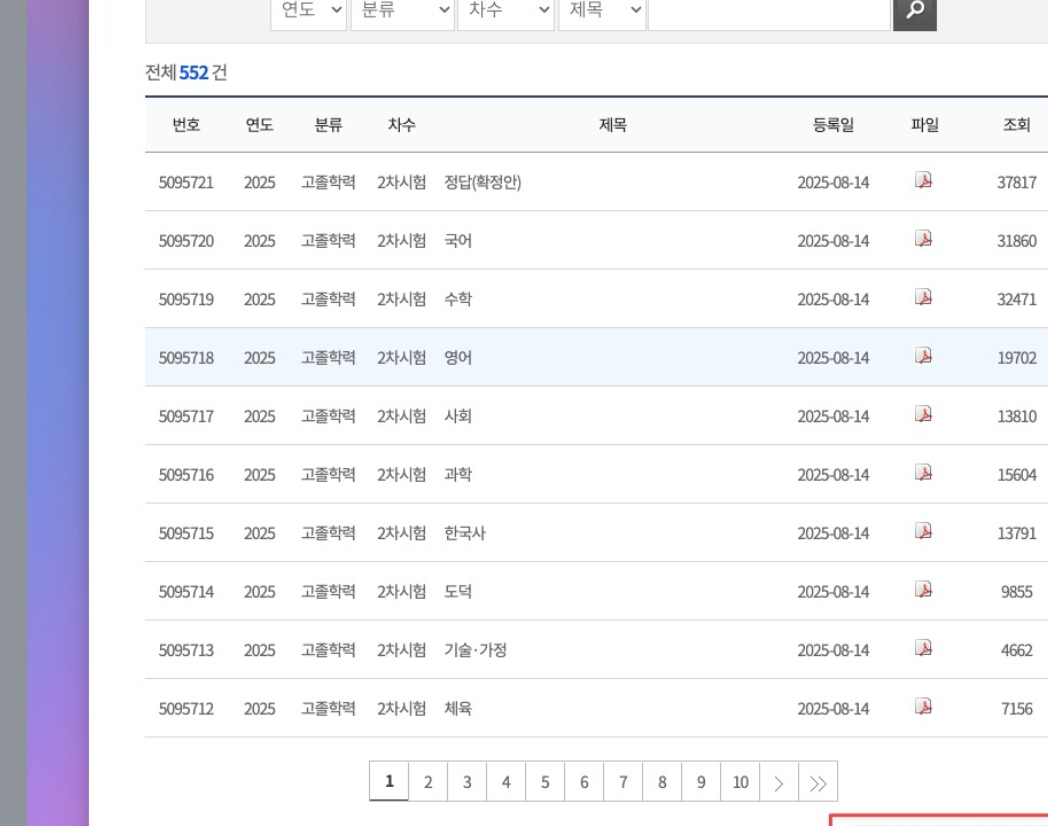Download the 체육 PDF file icon

924,707
